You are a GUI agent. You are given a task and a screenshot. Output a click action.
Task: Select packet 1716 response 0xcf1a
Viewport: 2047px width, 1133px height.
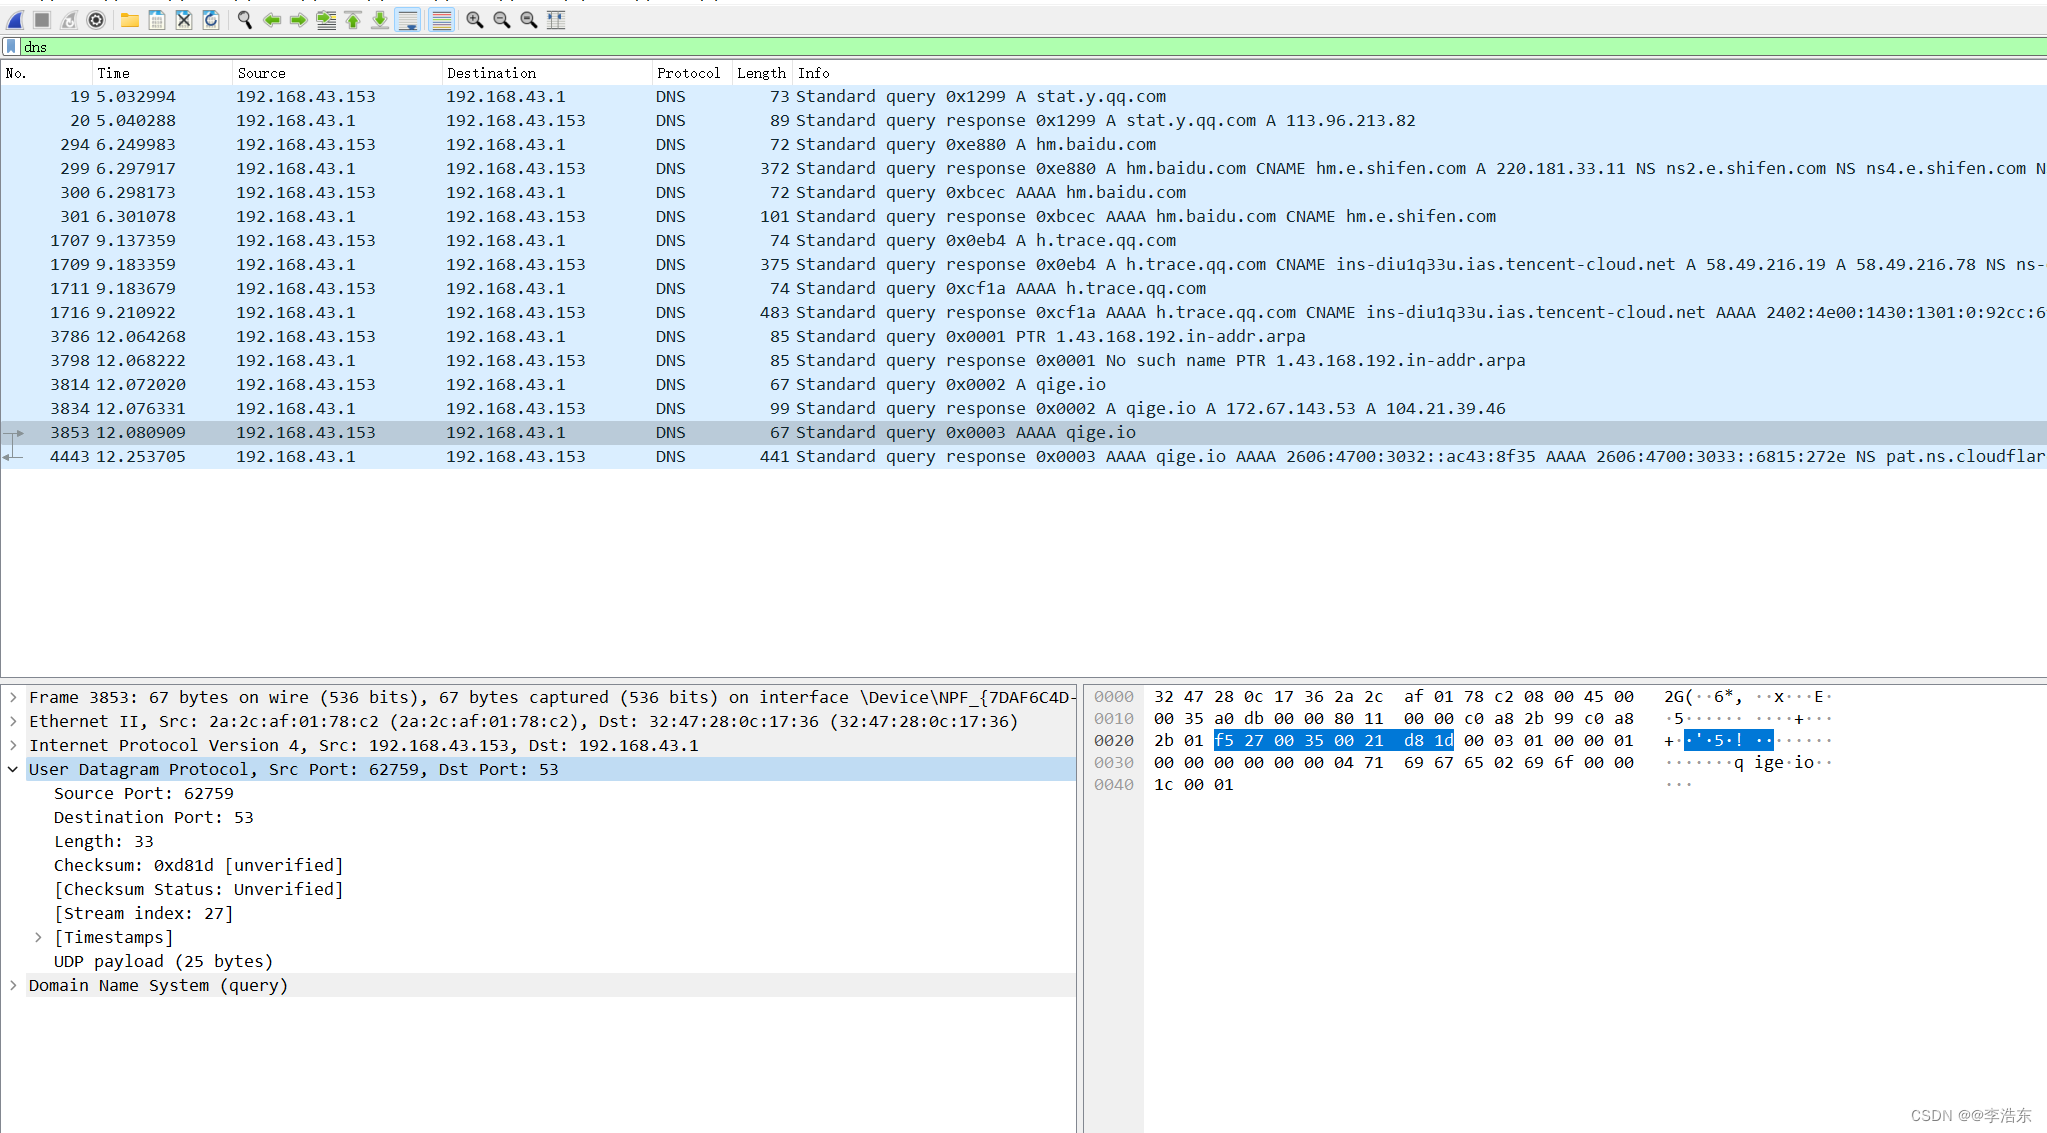(x=1023, y=313)
